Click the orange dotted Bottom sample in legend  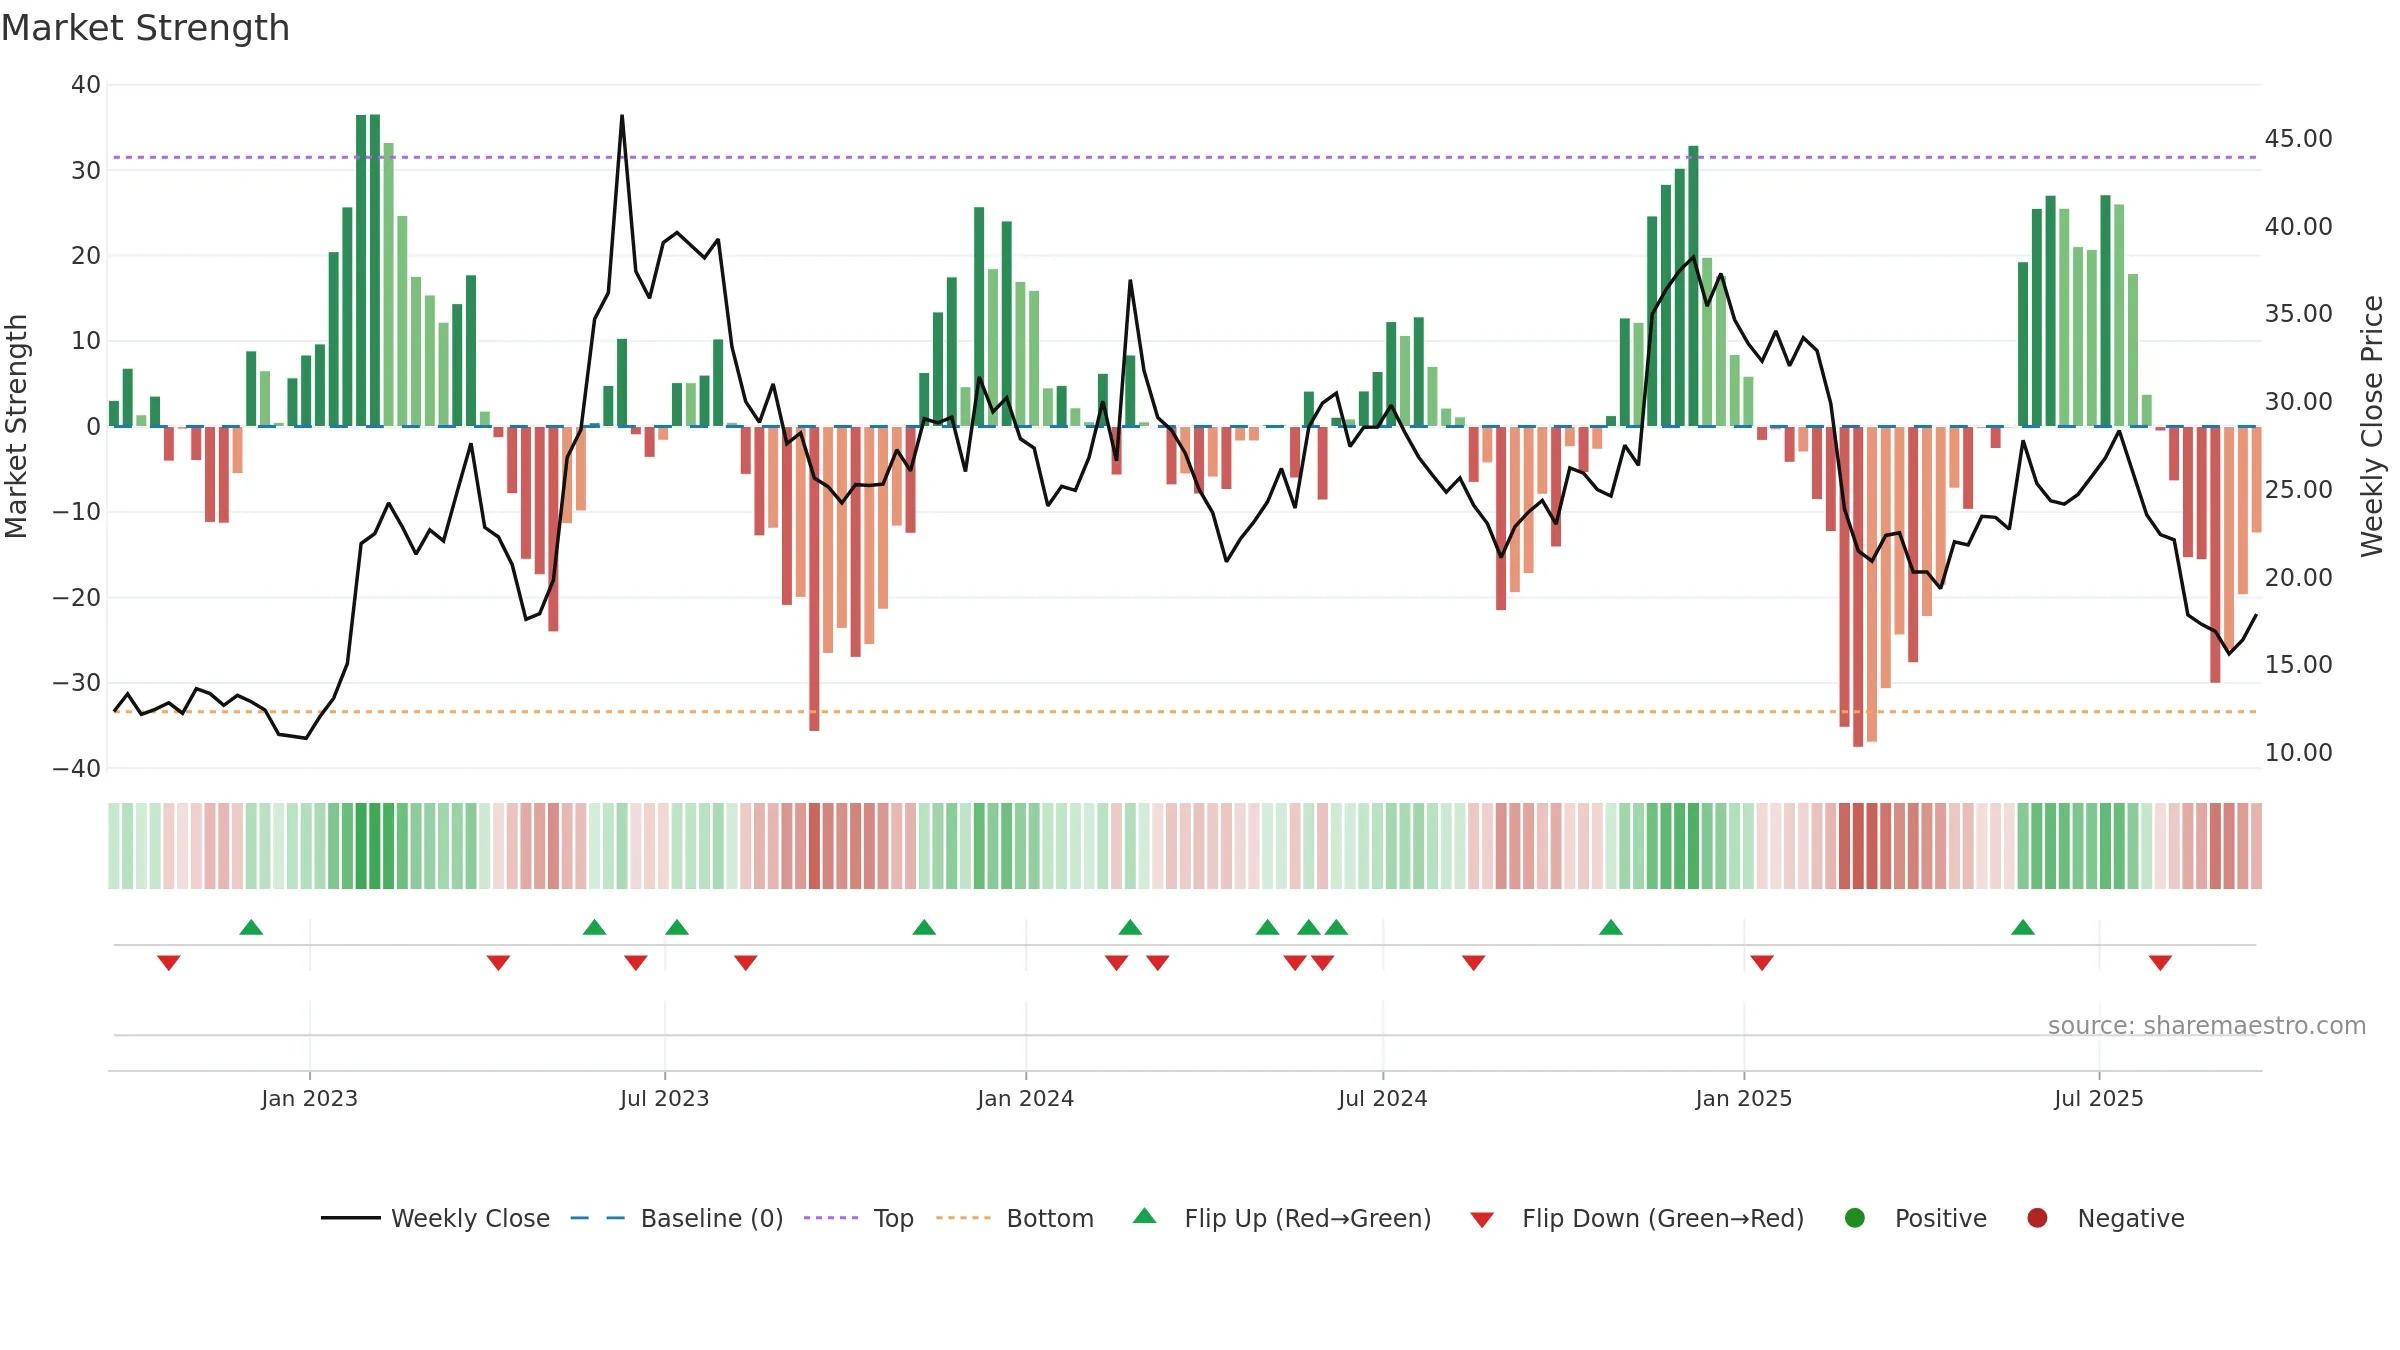[964, 1218]
